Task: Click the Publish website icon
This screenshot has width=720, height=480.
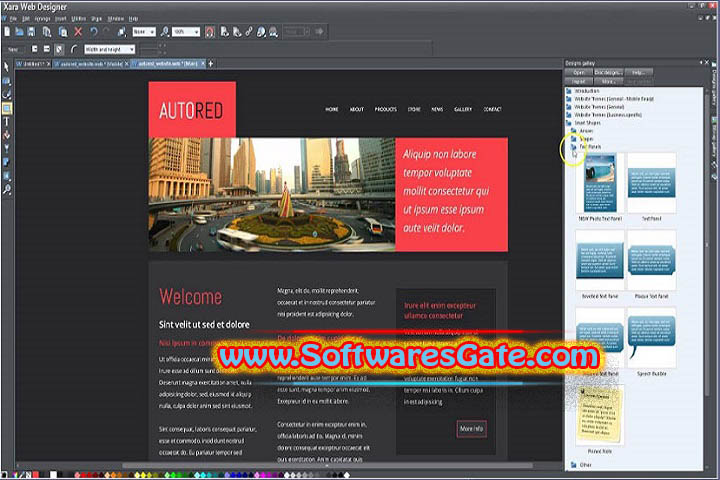Action: (273, 32)
